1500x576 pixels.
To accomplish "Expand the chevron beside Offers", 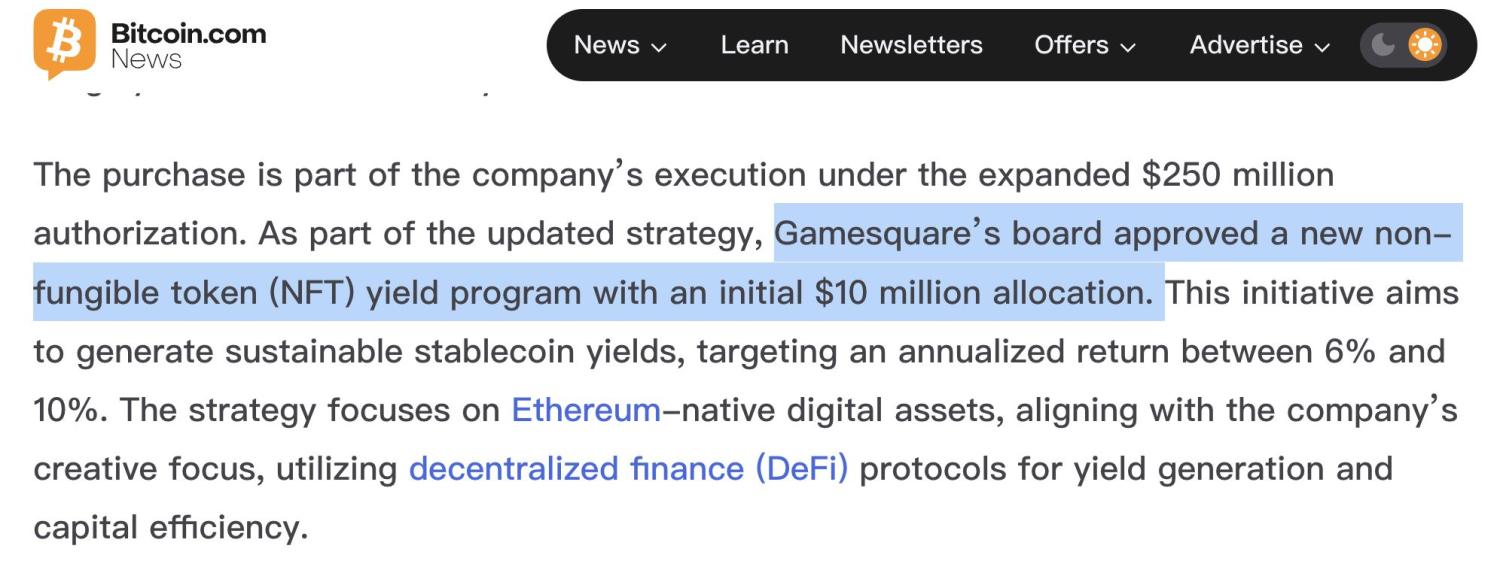I will [1128, 47].
